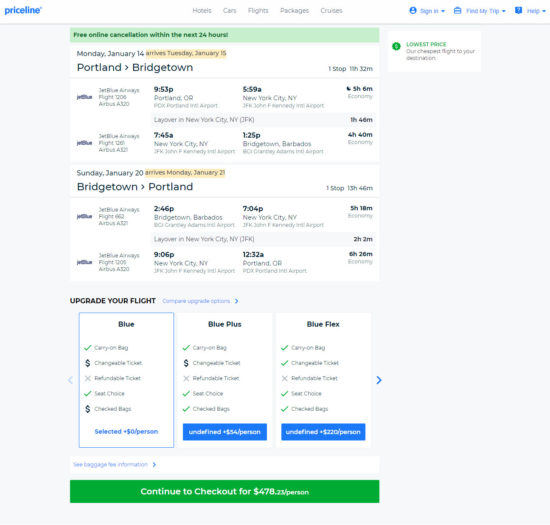Click the Sign In user icon
This screenshot has height=525, width=550.
[x=413, y=11]
